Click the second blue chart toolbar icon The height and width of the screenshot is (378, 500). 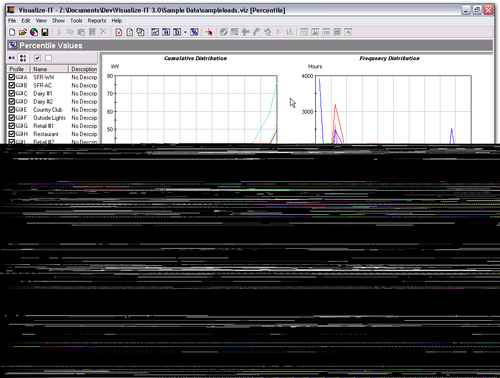tap(166, 32)
